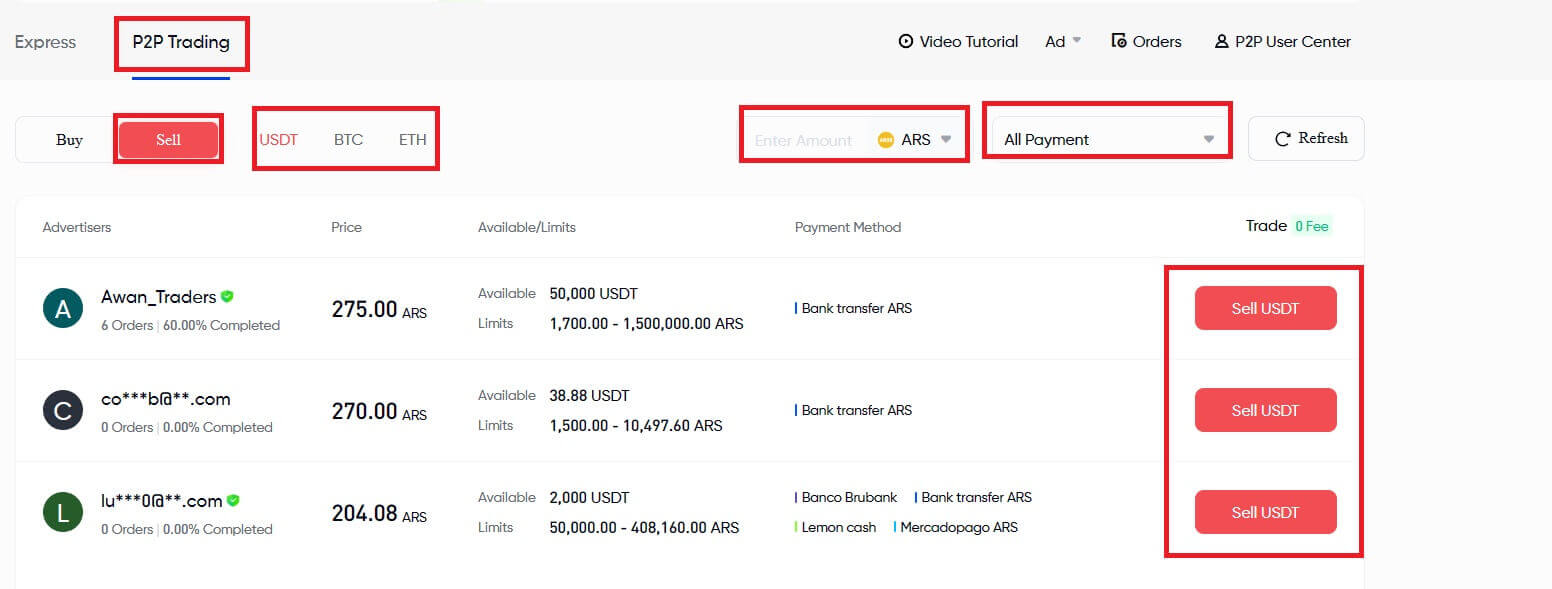Click the circular Refresh arrow icon
Image resolution: width=1552 pixels, height=589 pixels.
tap(1283, 138)
